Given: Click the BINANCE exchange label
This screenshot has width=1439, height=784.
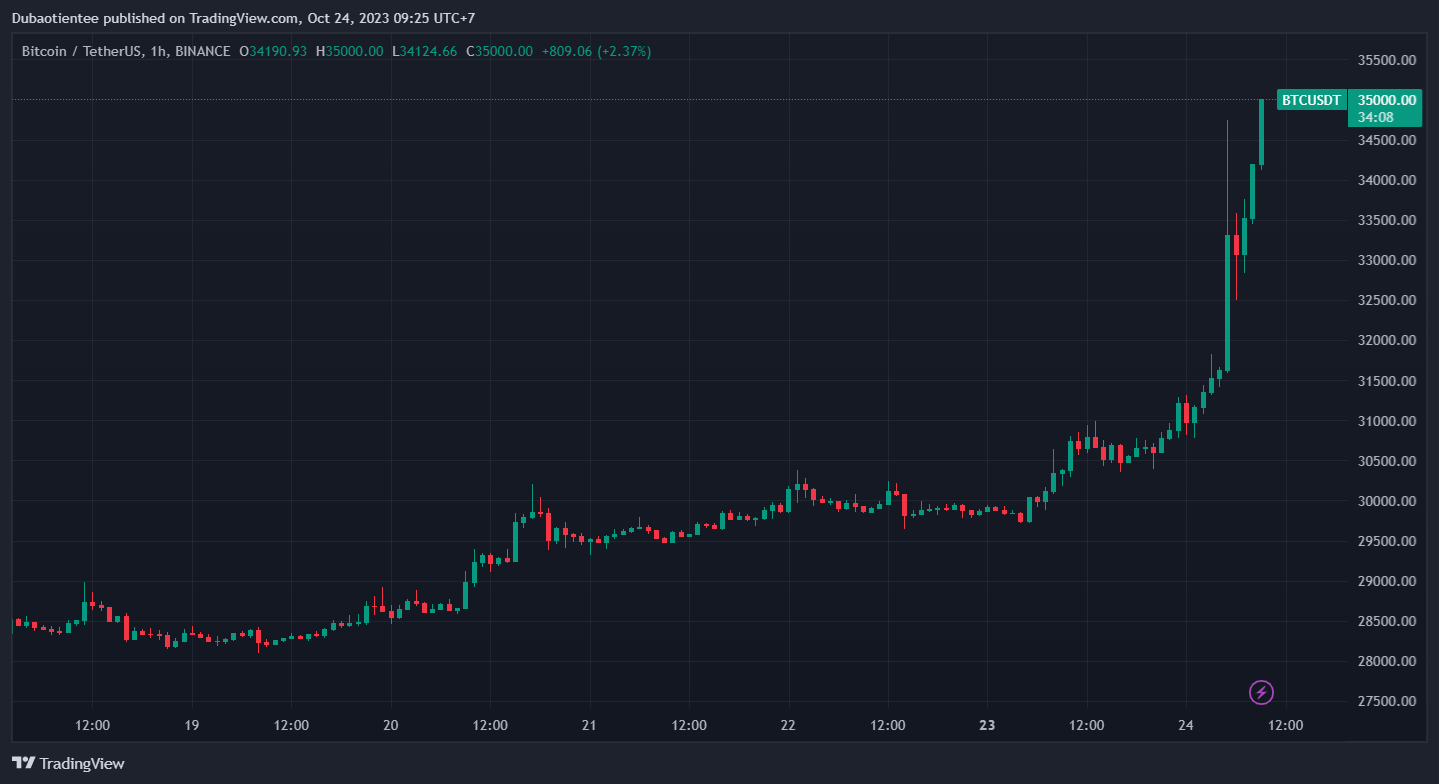Looking at the screenshot, I should coord(203,51).
